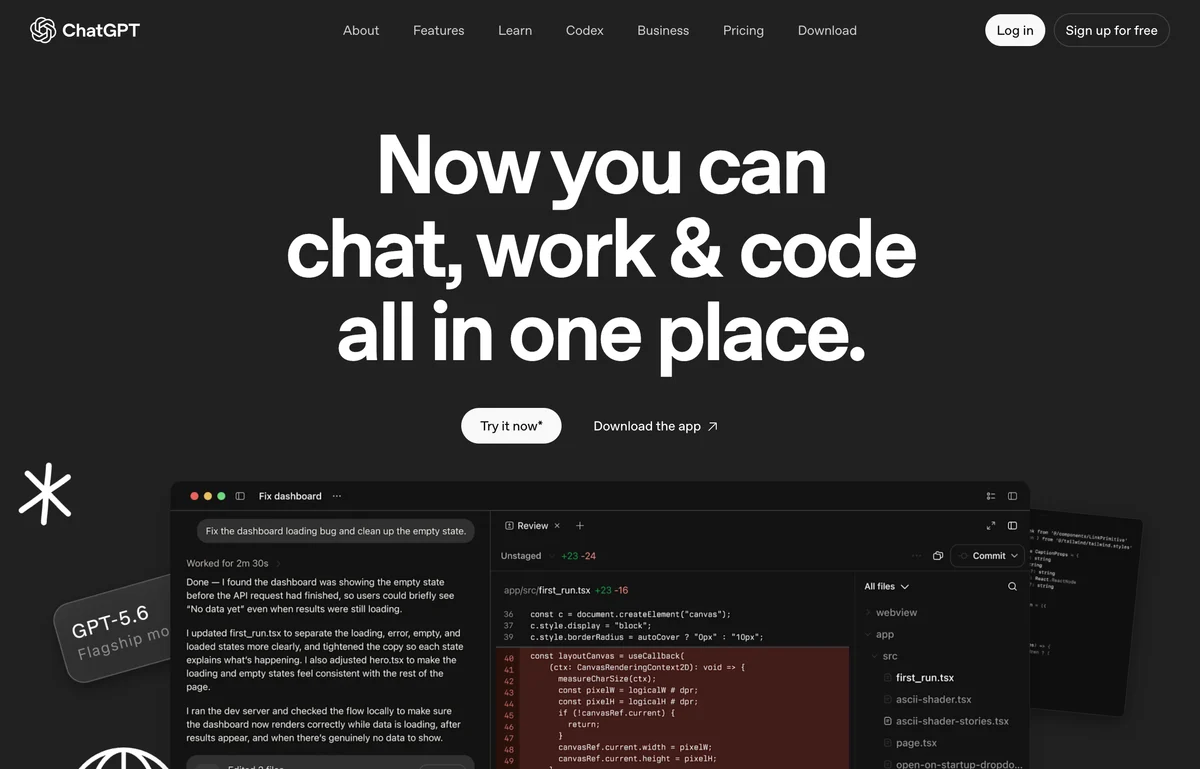The height and width of the screenshot is (769, 1200).
Task: Open the All files dropdown
Action: tap(887, 587)
